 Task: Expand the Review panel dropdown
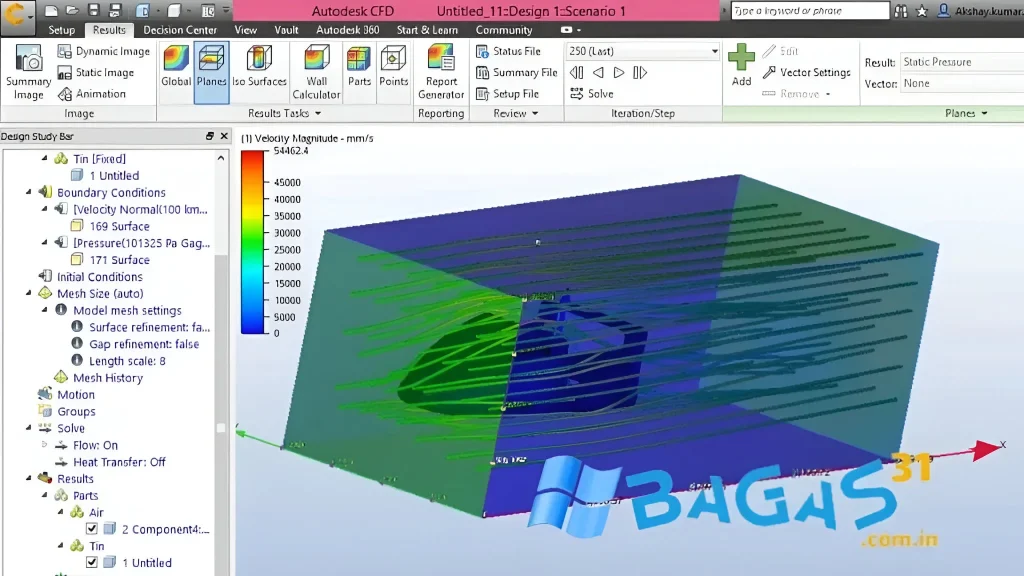(x=536, y=114)
